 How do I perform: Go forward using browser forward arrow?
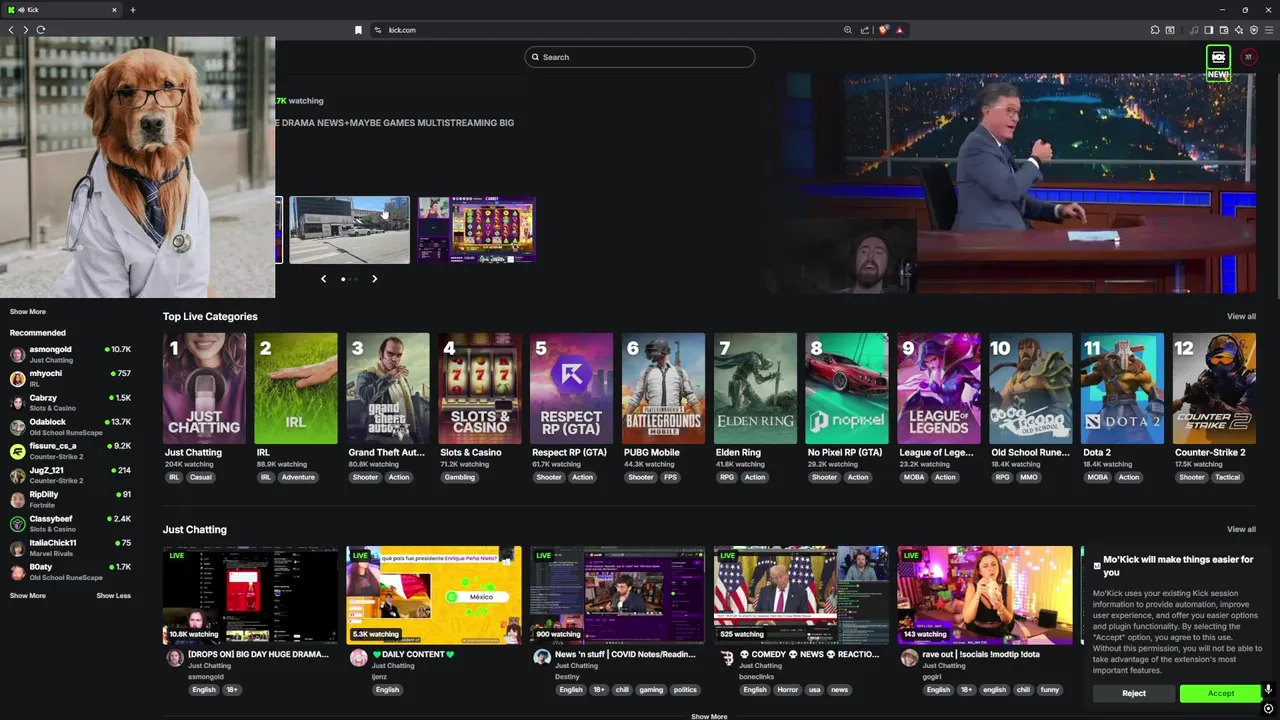coord(25,30)
